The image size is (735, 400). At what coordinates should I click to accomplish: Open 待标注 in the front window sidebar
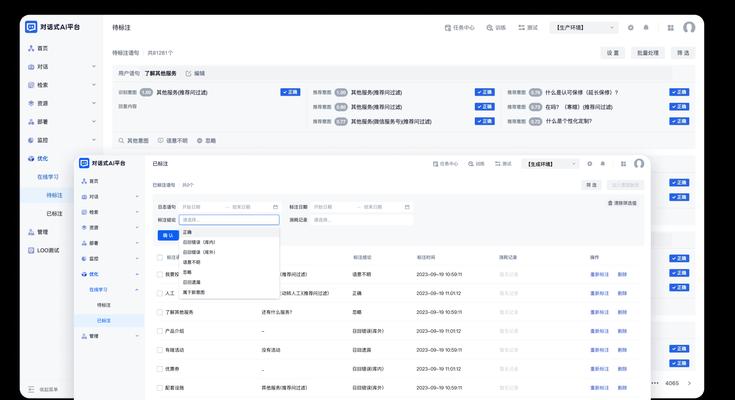tap(104, 305)
